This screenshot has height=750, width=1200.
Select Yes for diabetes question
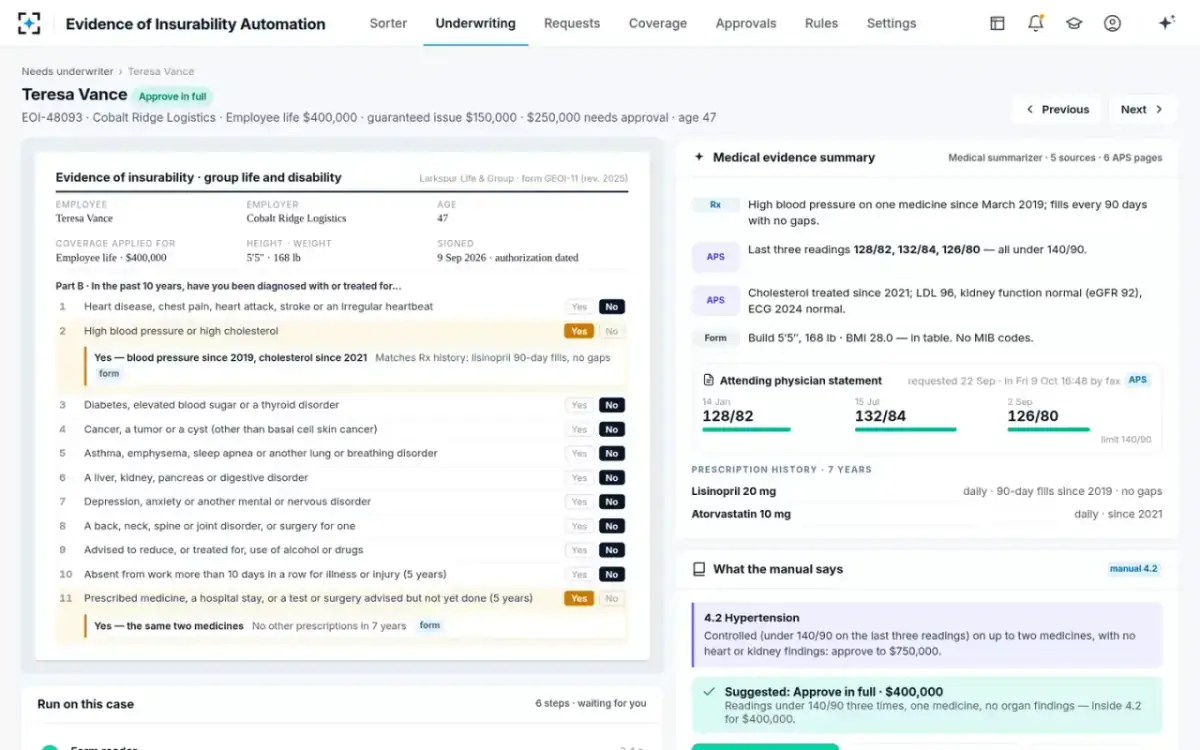pyautogui.click(x=579, y=405)
